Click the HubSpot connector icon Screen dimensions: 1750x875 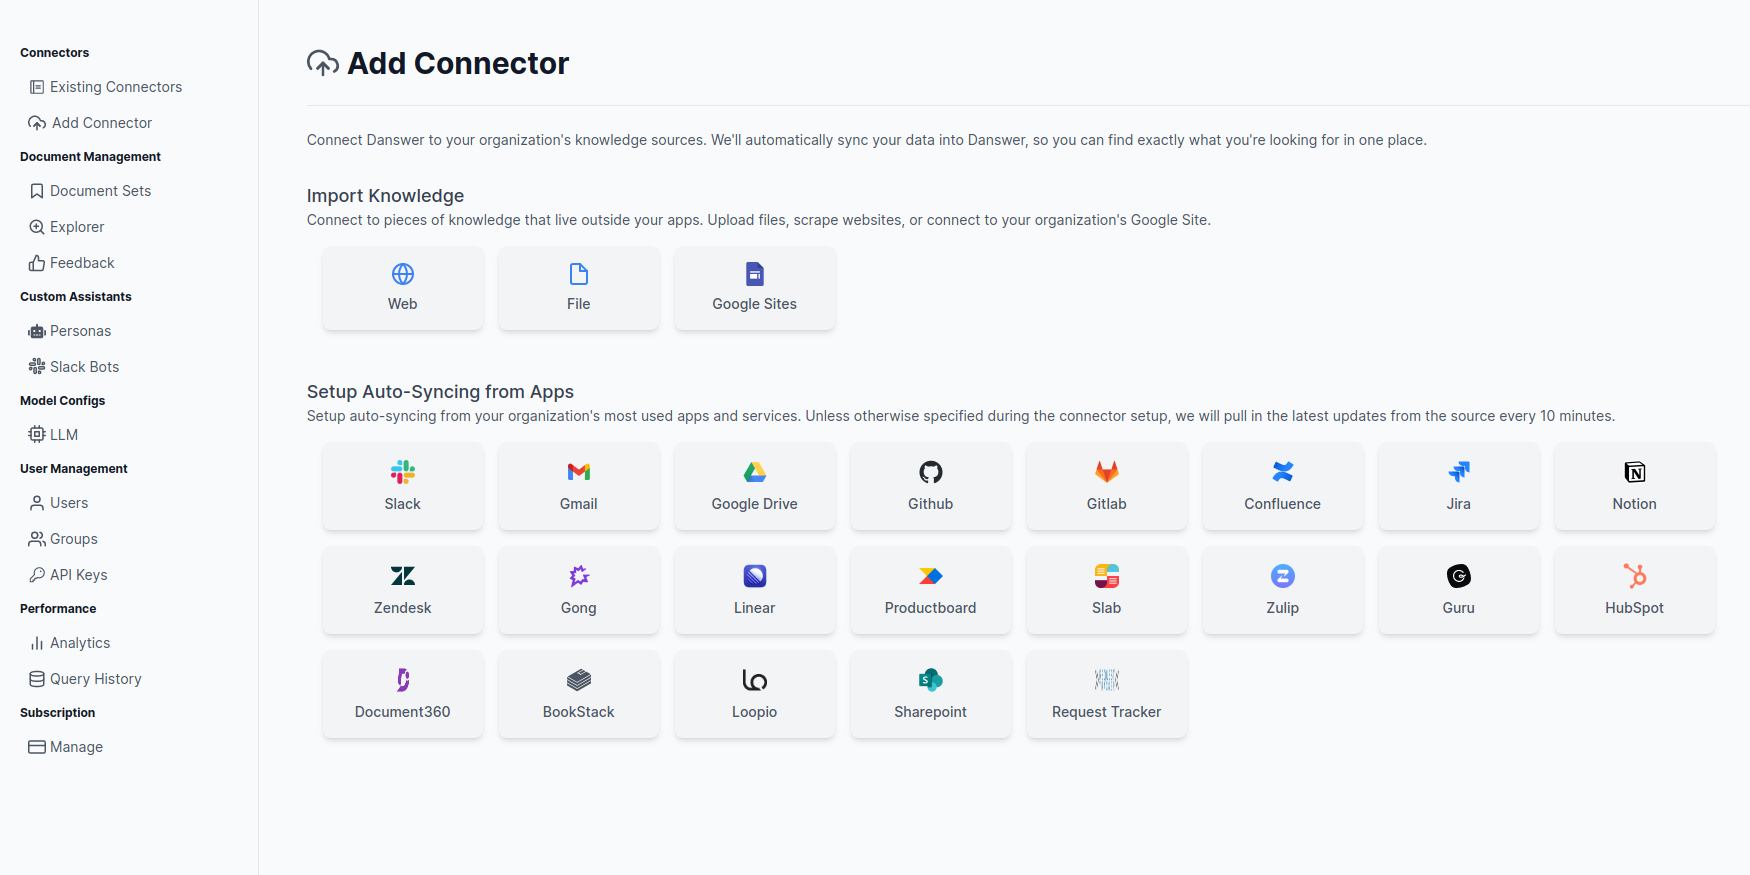coord(1635,576)
